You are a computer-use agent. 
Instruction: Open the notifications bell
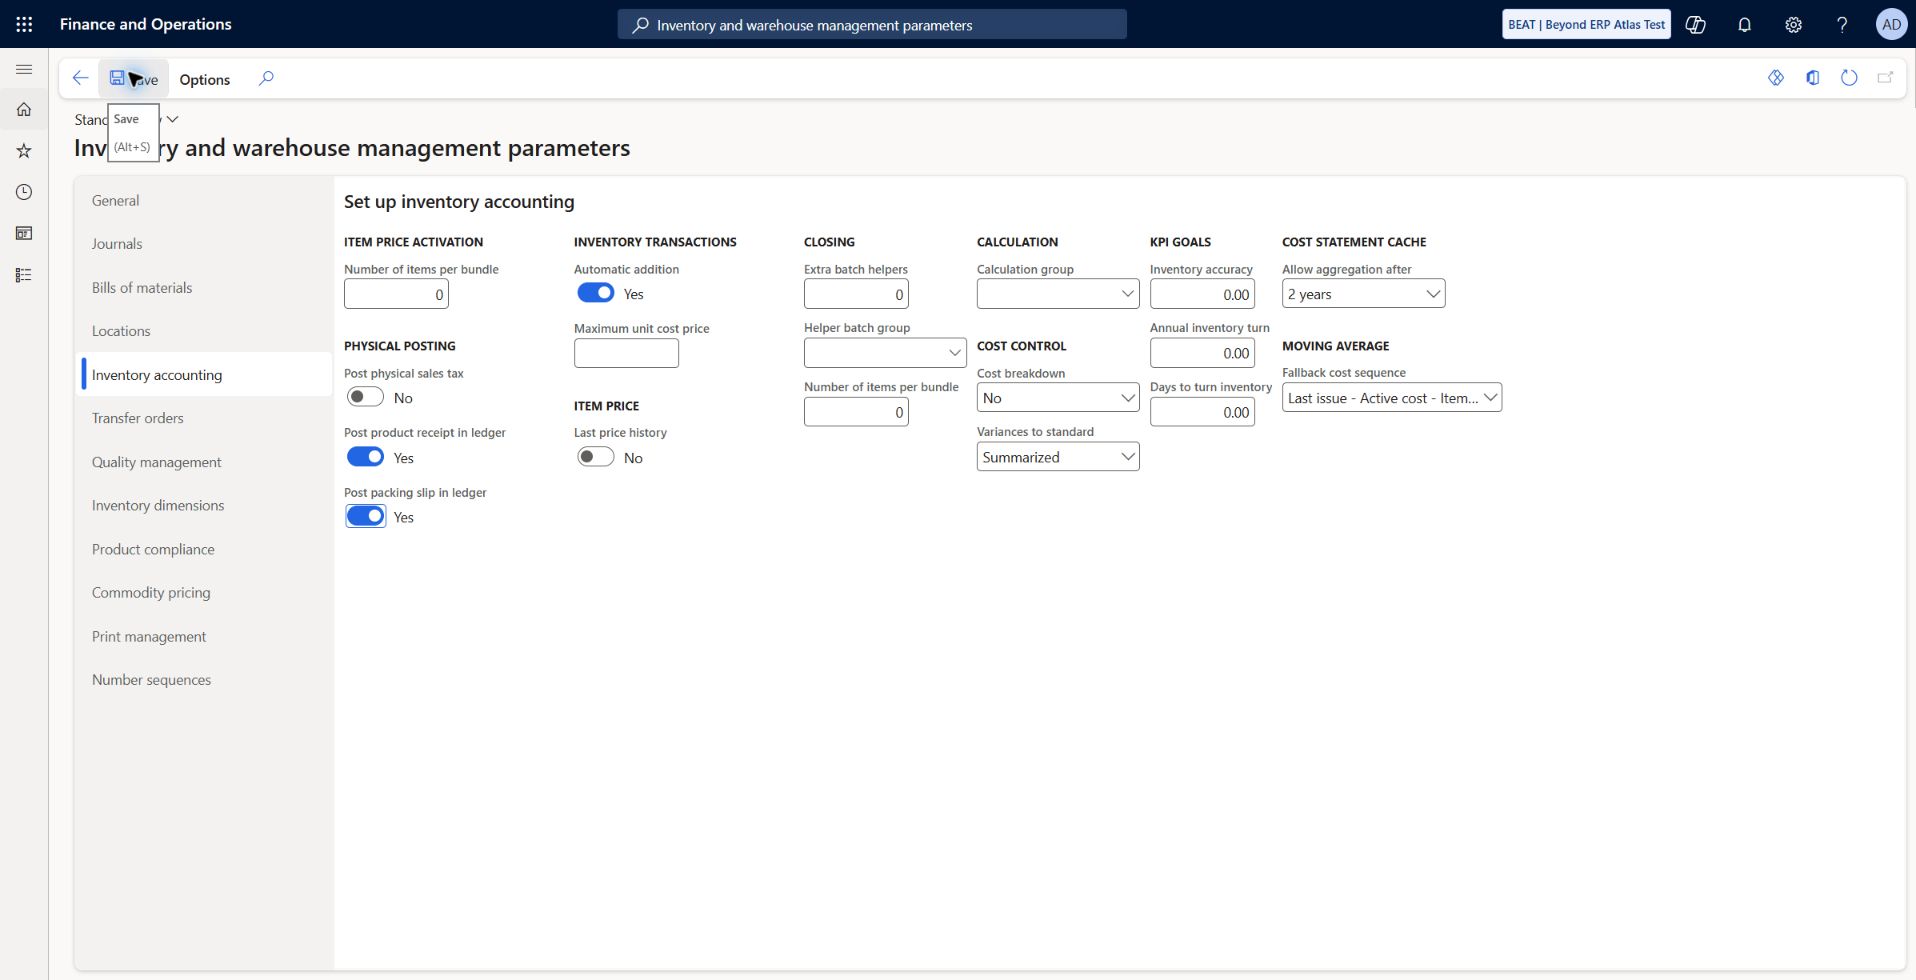1744,24
